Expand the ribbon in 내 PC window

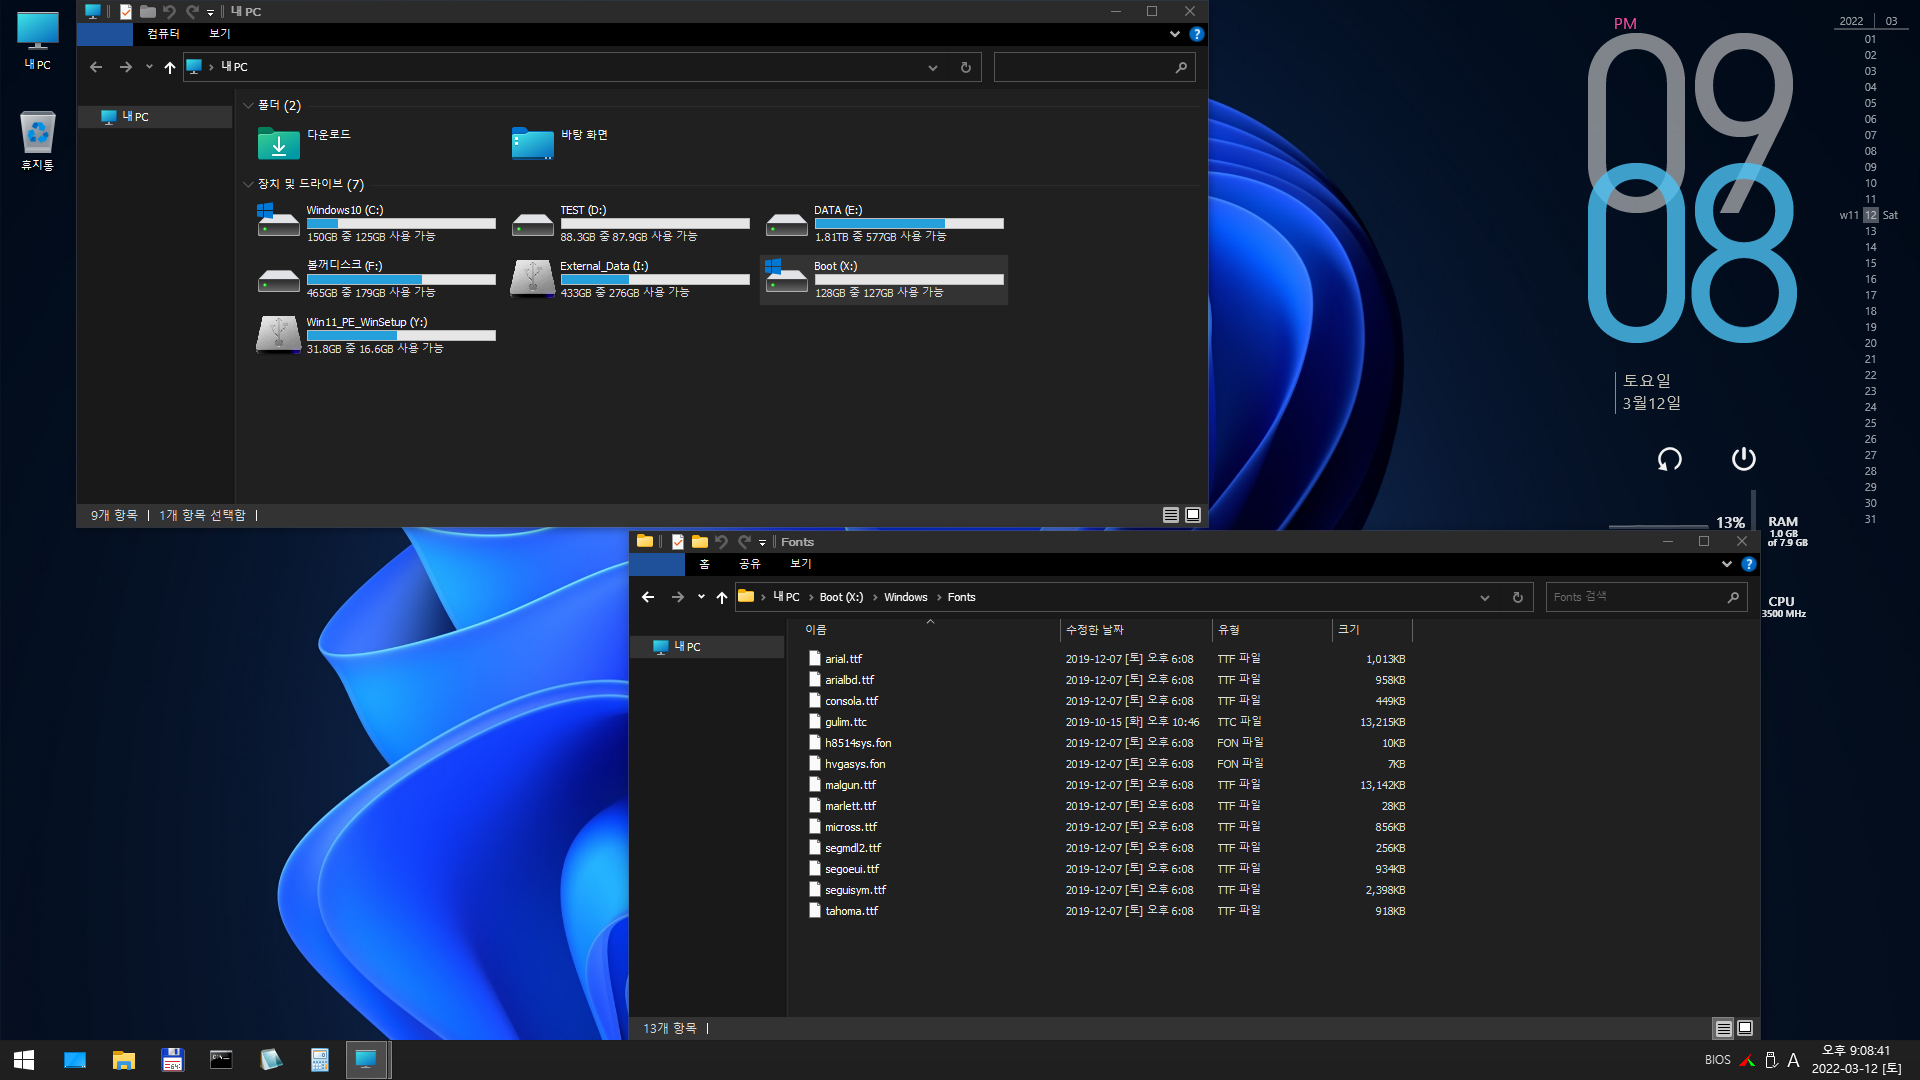1174,34
